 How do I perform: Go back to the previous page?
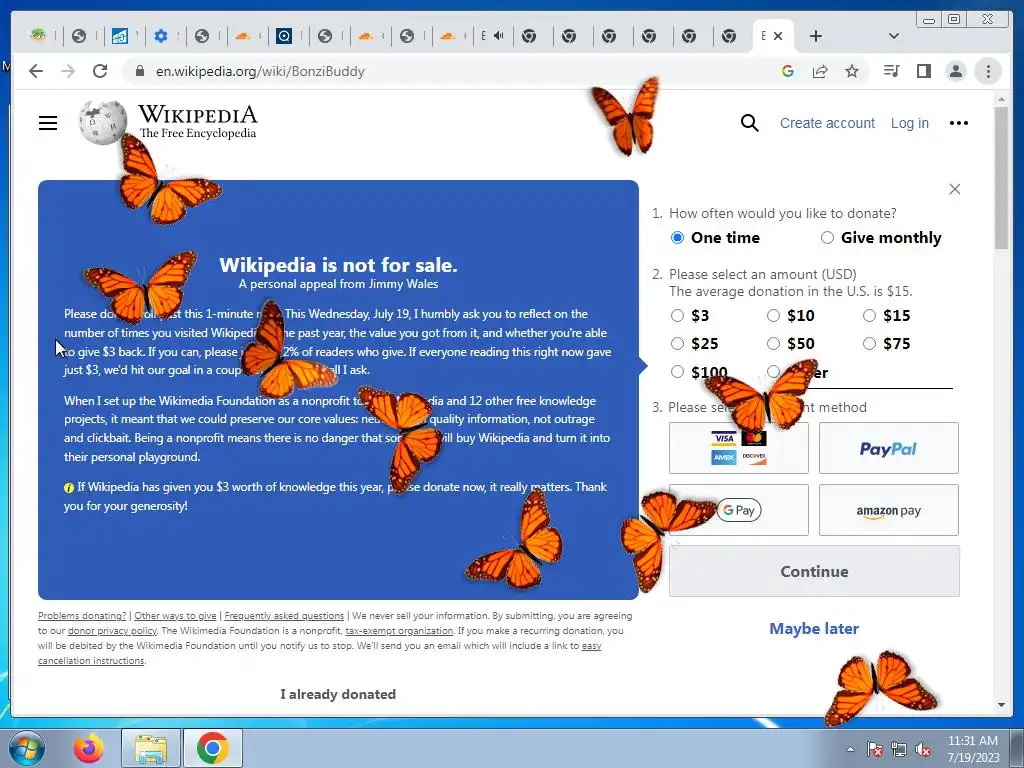pyautogui.click(x=36, y=71)
